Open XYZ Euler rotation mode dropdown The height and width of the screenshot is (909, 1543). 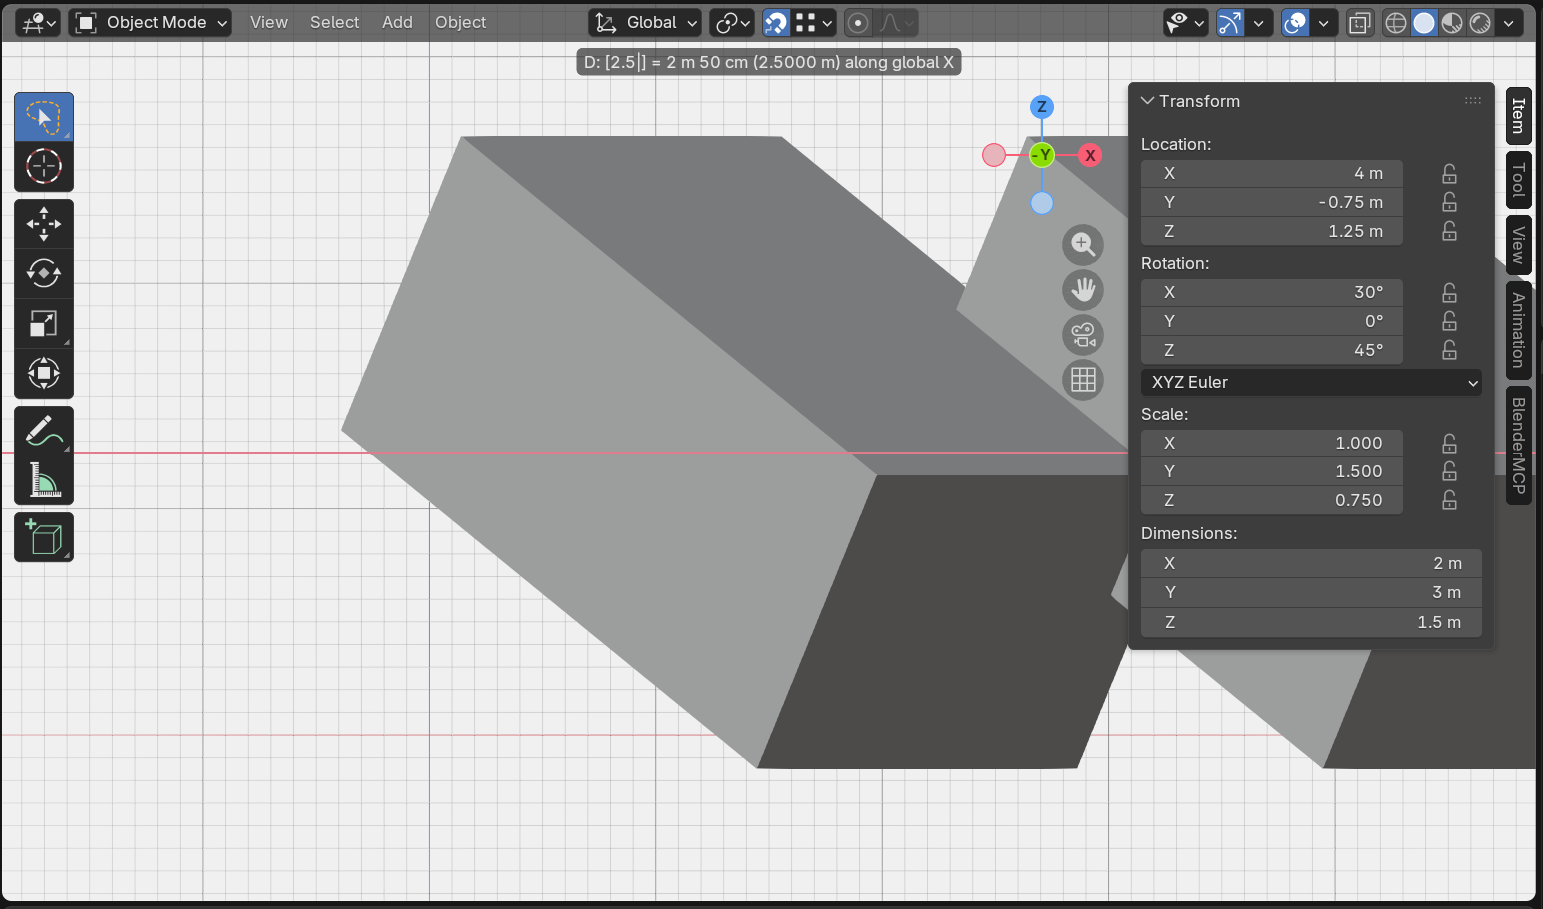click(1311, 382)
